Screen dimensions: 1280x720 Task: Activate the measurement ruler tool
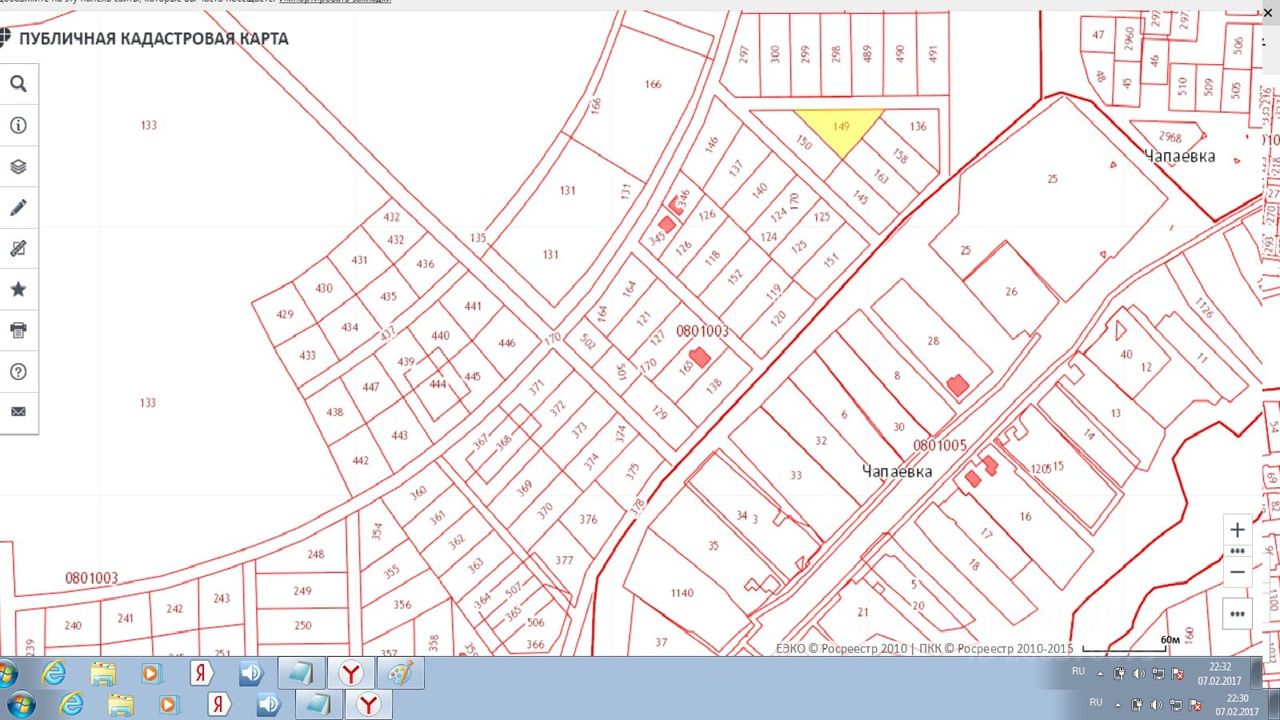18,249
